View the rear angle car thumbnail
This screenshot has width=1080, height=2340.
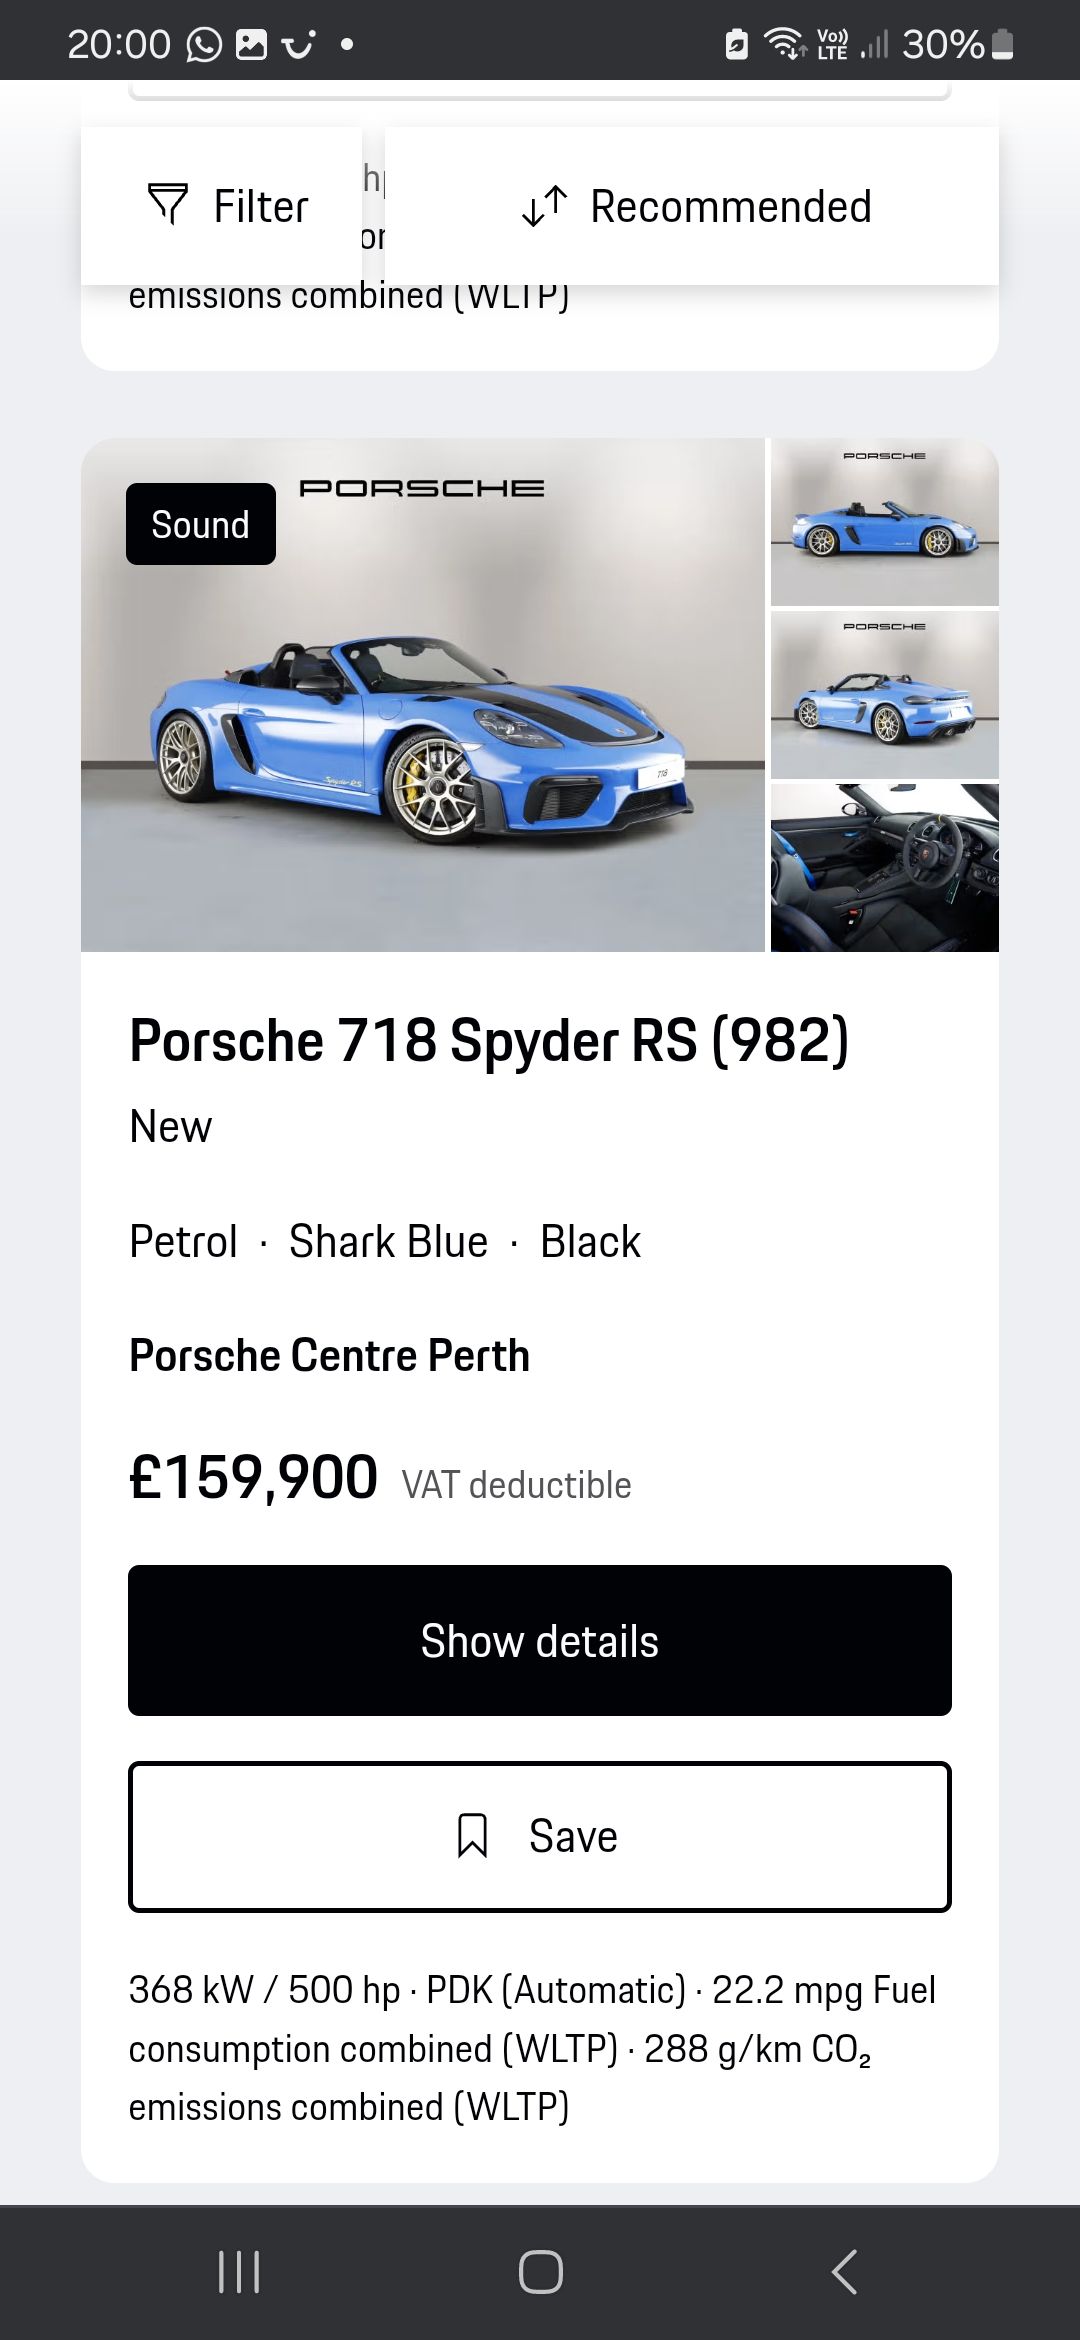pyautogui.click(x=884, y=694)
